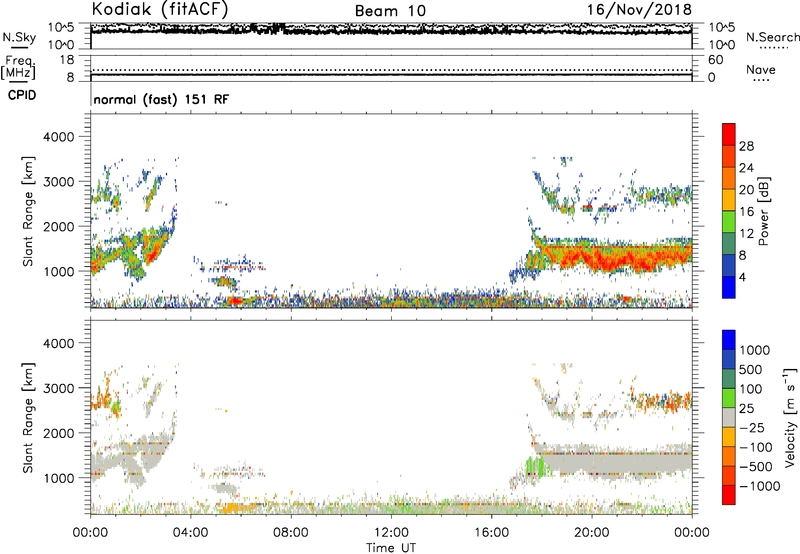Screen dimensions: 800x554
Task: Click the 12:00 time tick label
Action: (x=391, y=533)
